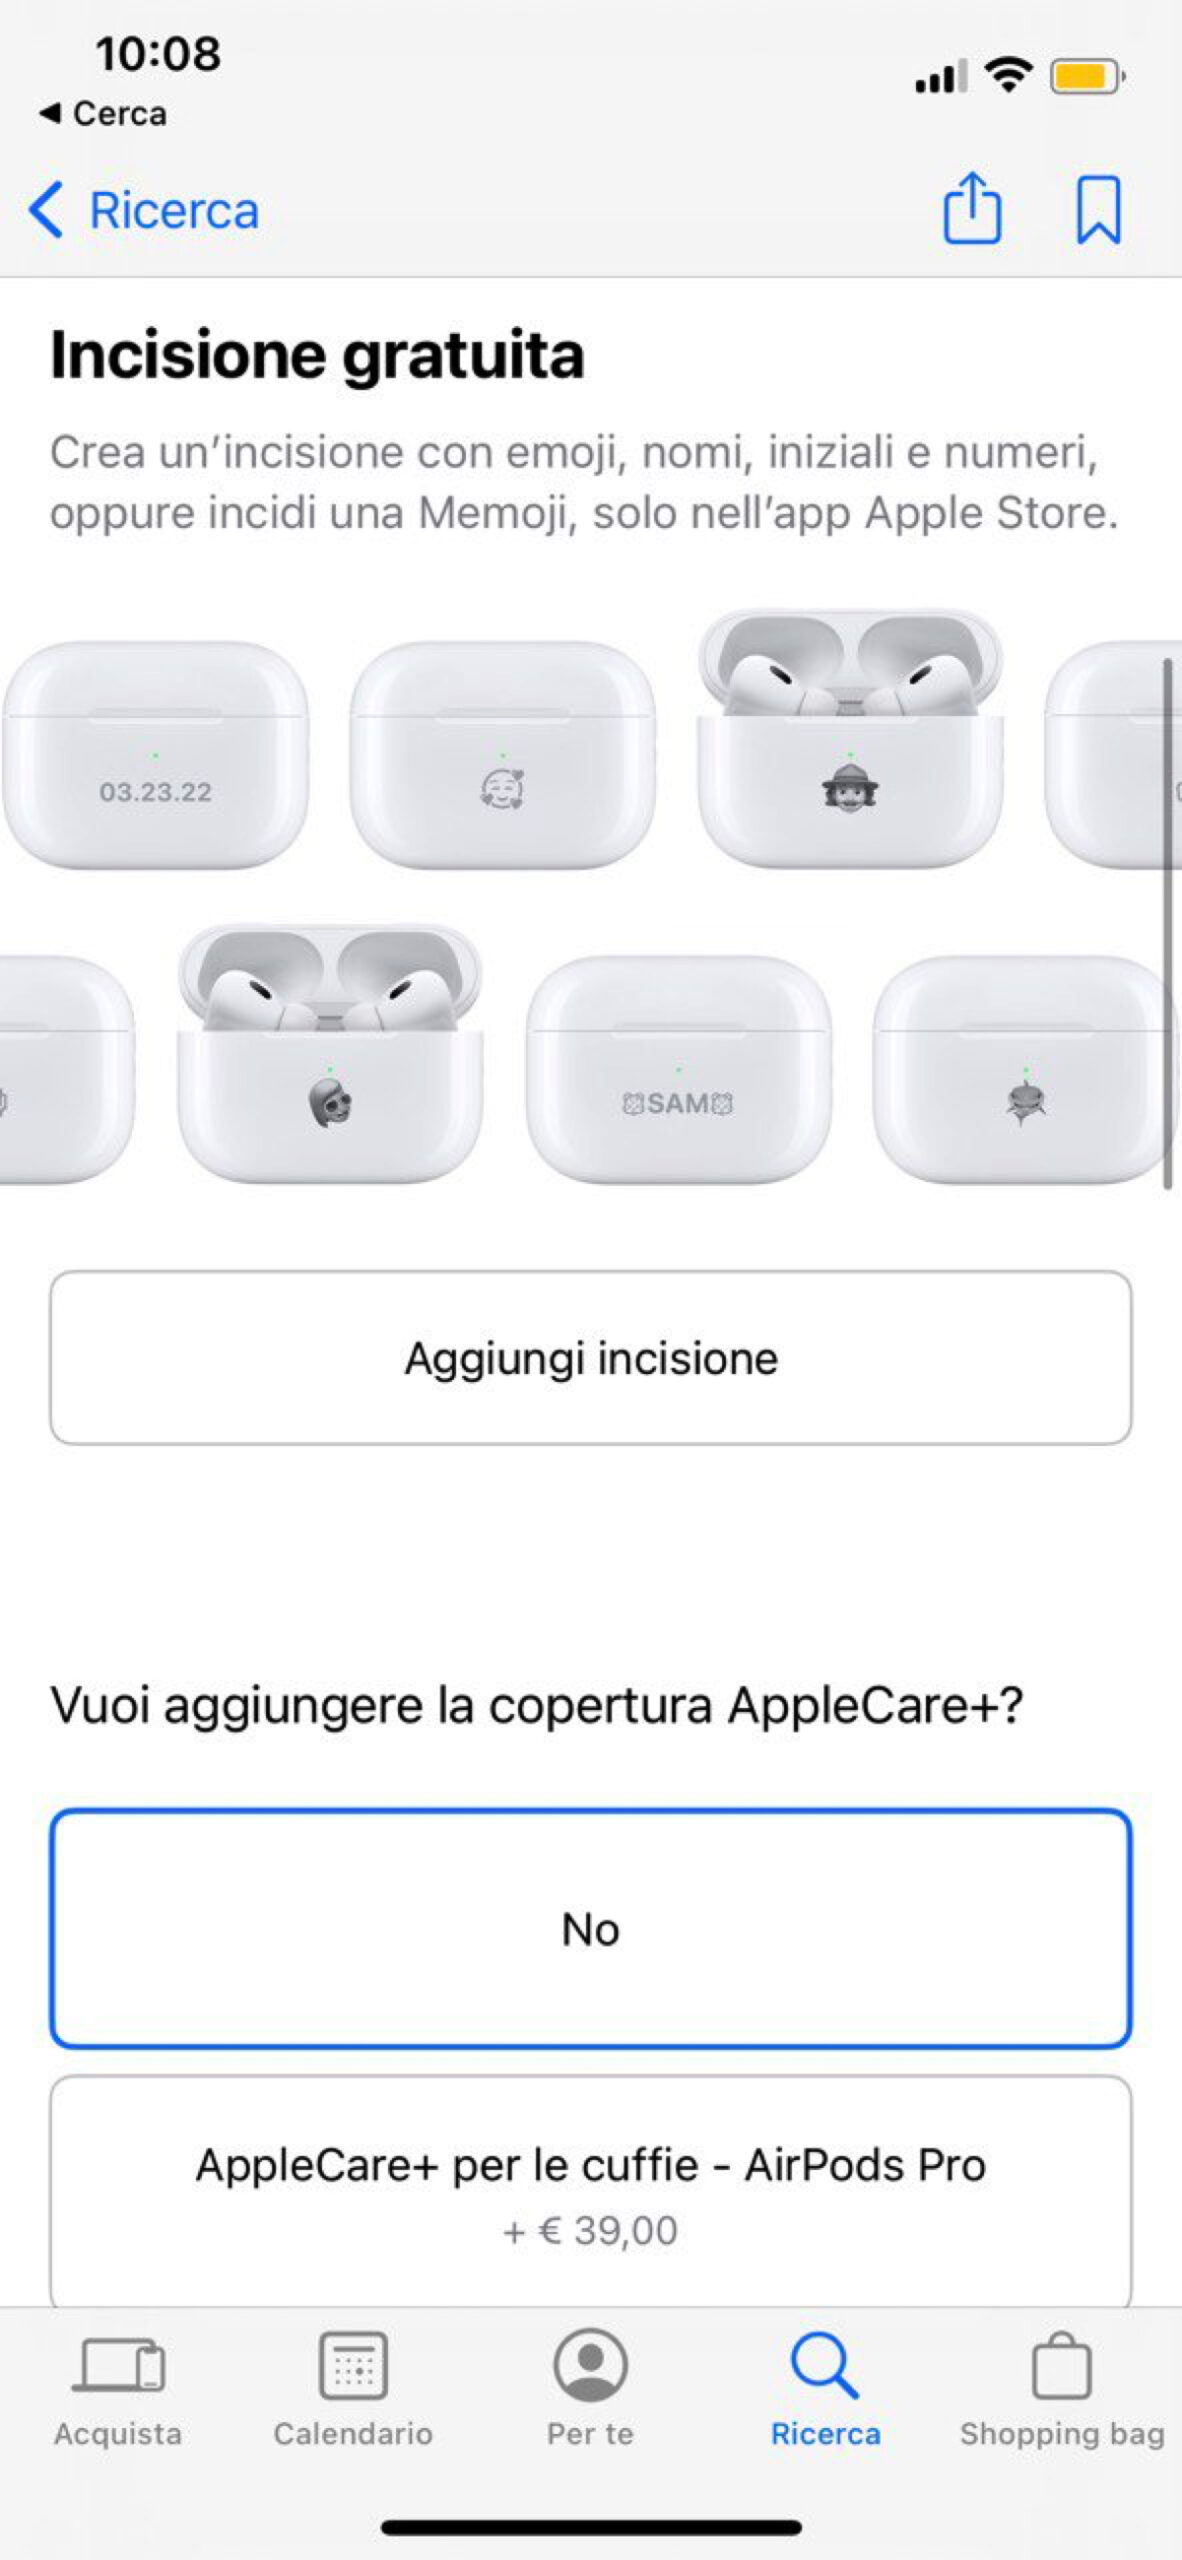Tap the case with smiling hearts emoji
The width and height of the screenshot is (1182, 2560).
point(502,756)
